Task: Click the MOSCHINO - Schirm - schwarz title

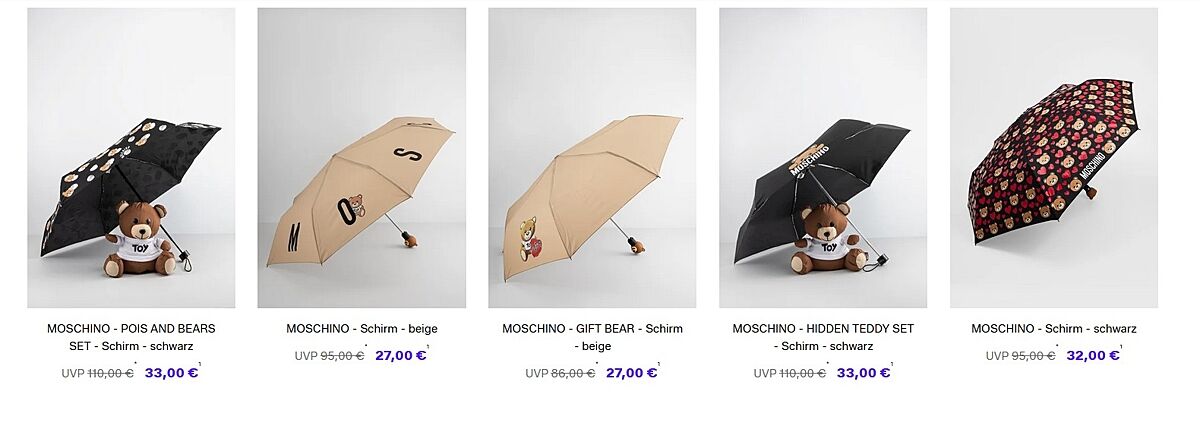Action: tap(1054, 328)
